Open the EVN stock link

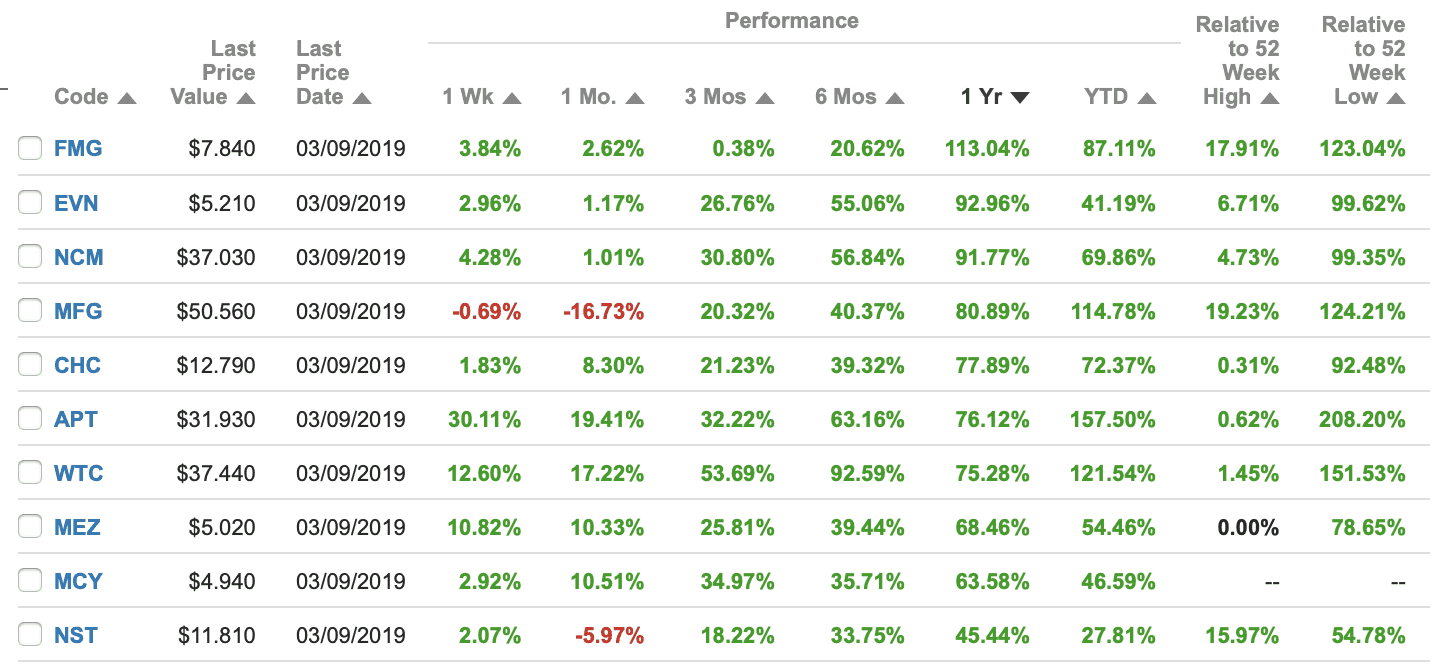pyautogui.click(x=76, y=203)
